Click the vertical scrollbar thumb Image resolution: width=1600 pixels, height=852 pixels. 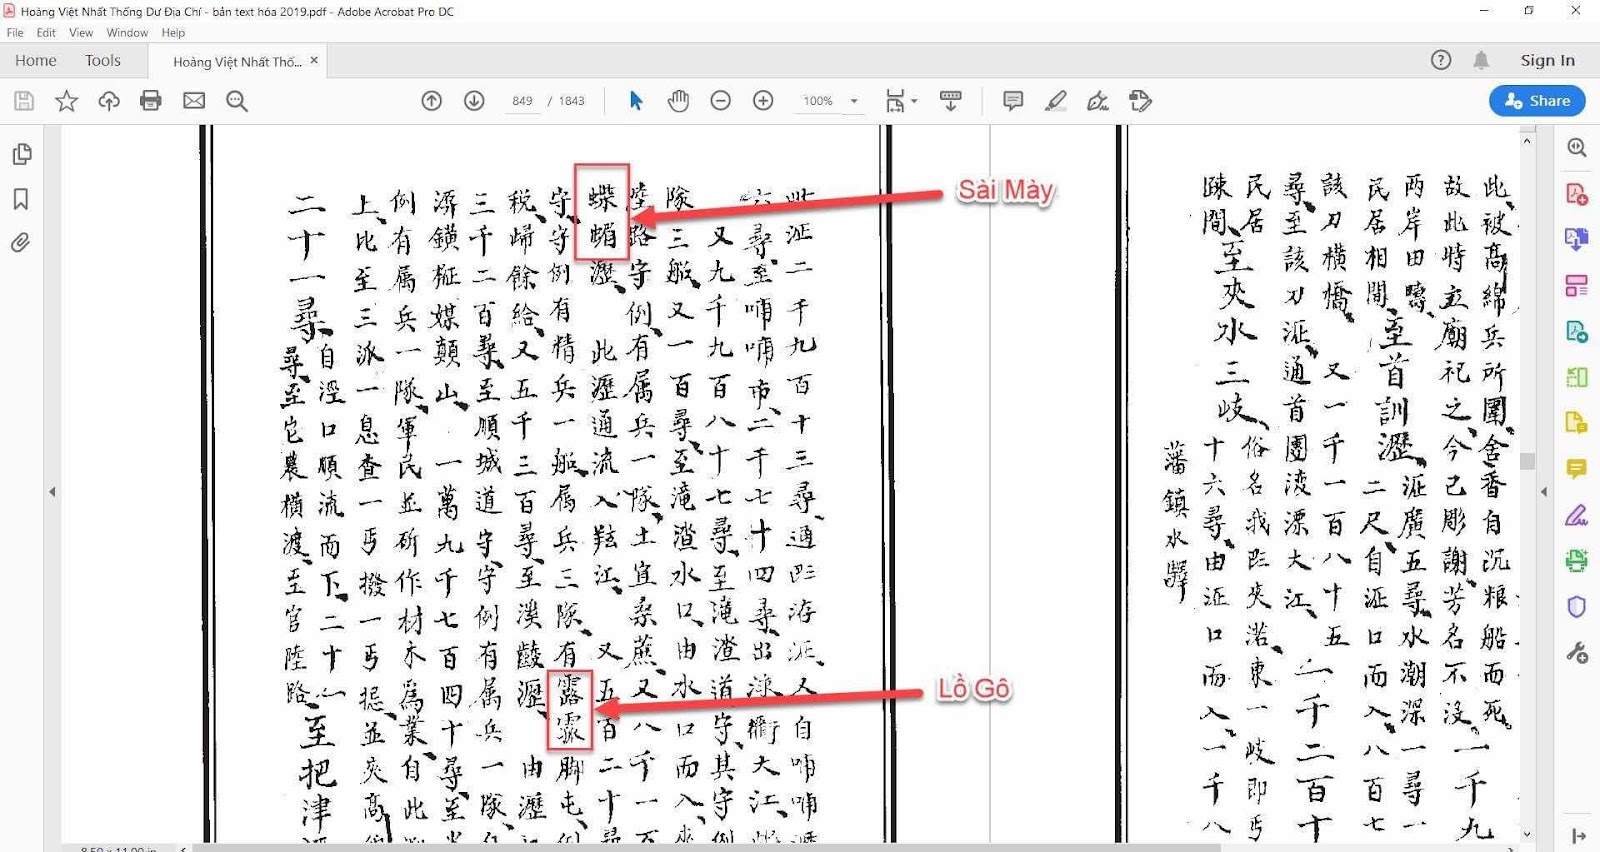tap(1527, 461)
